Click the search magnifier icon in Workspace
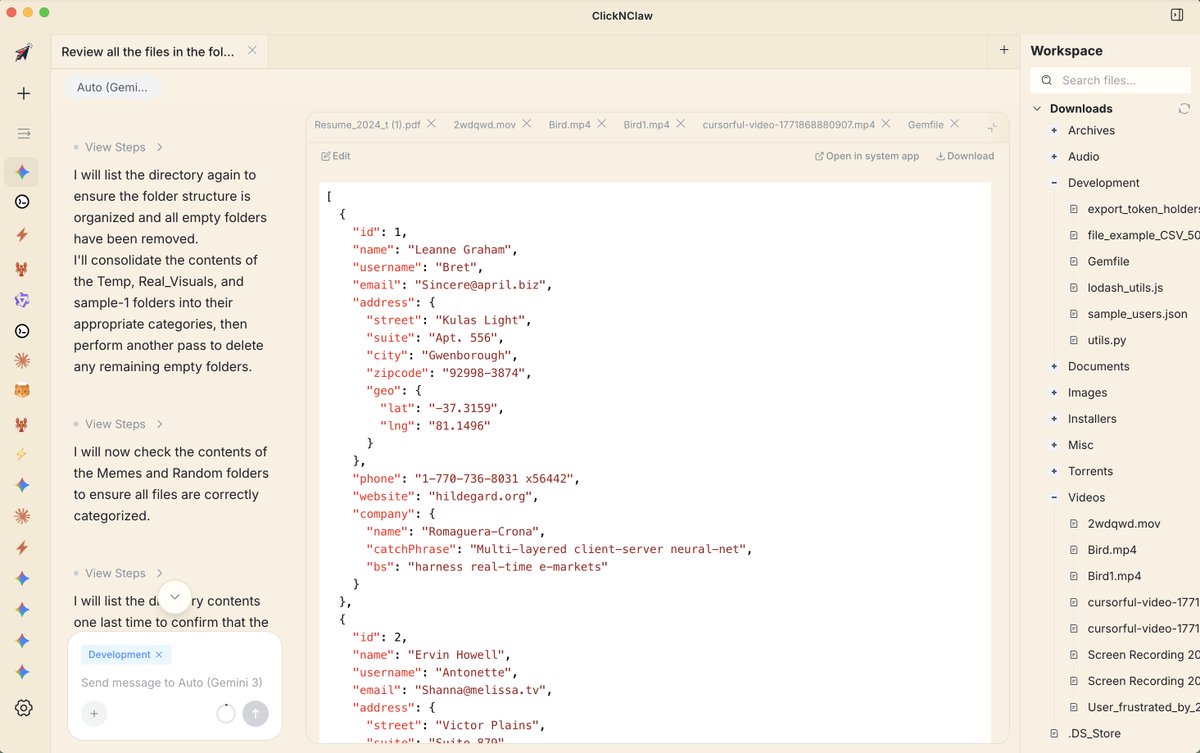 (x=1047, y=80)
